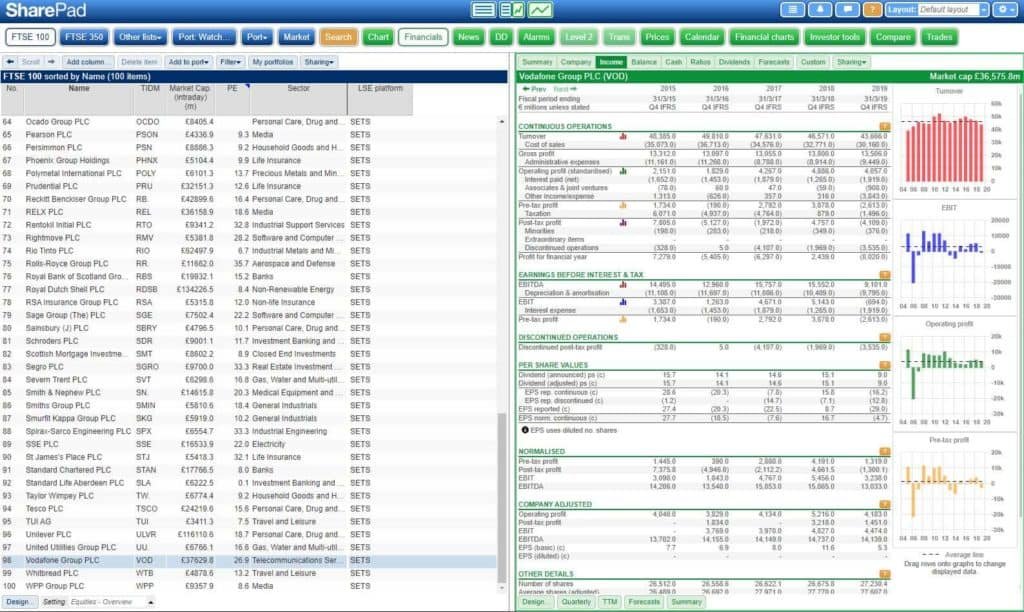The image size is (1024, 612).
Task: Open the Compare view button
Action: pos(893,37)
